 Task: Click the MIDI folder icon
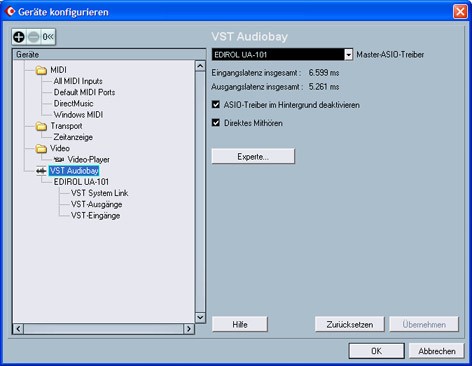pos(41,70)
